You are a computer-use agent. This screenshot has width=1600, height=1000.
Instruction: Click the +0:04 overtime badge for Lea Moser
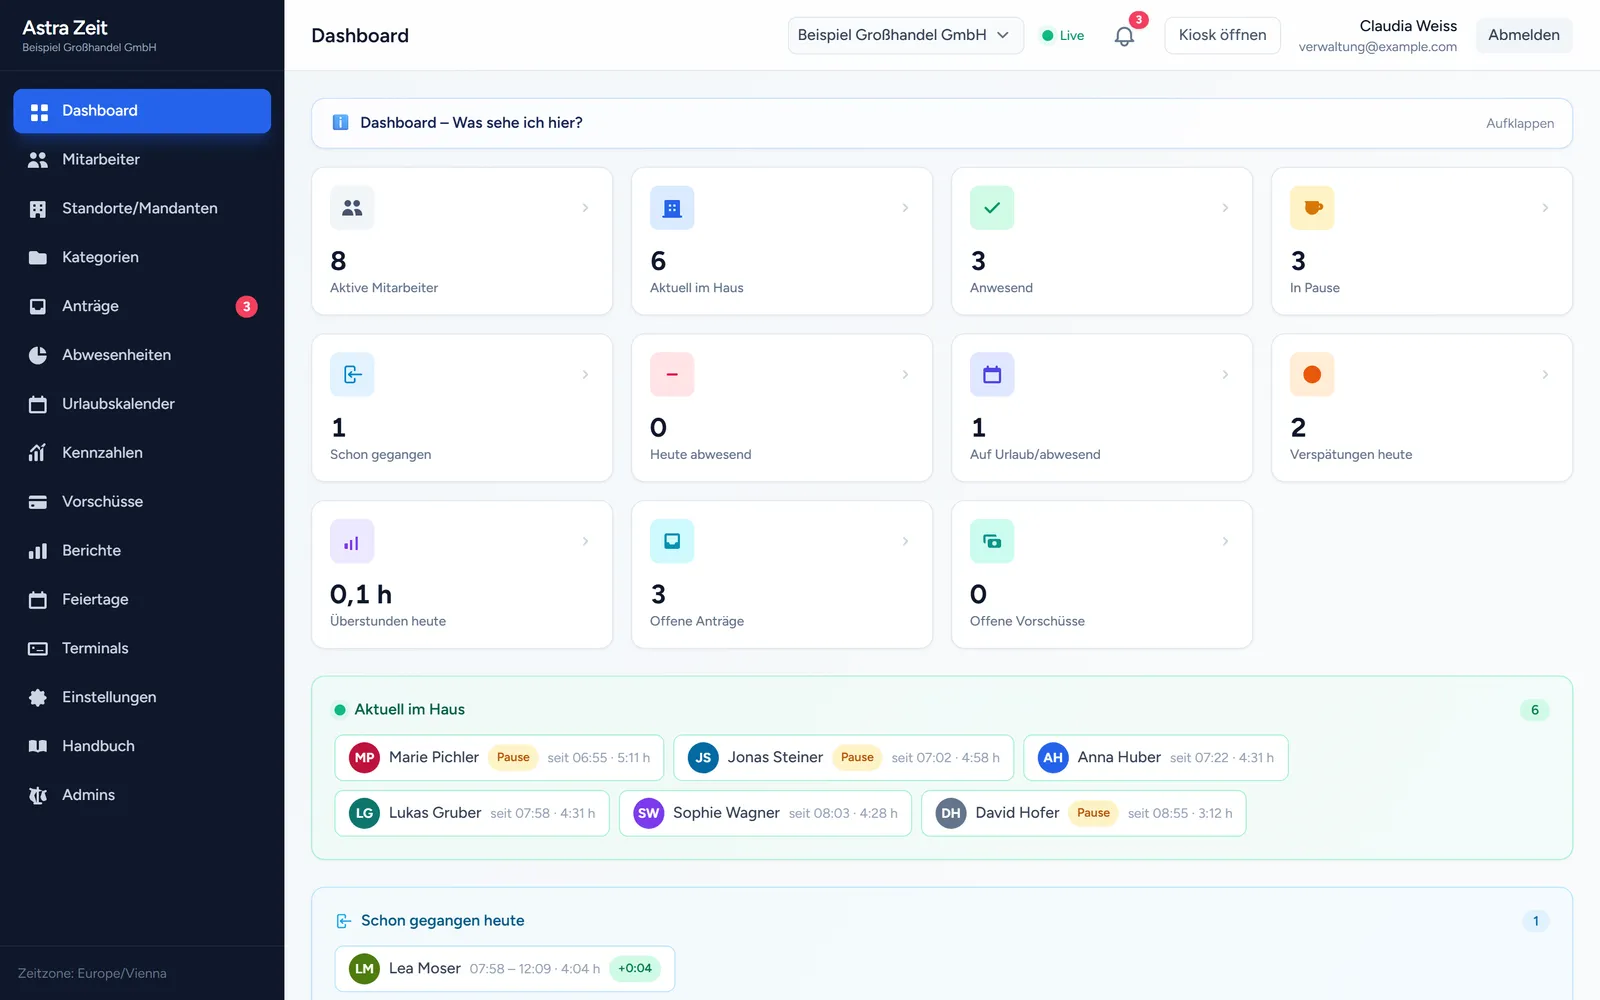(635, 969)
